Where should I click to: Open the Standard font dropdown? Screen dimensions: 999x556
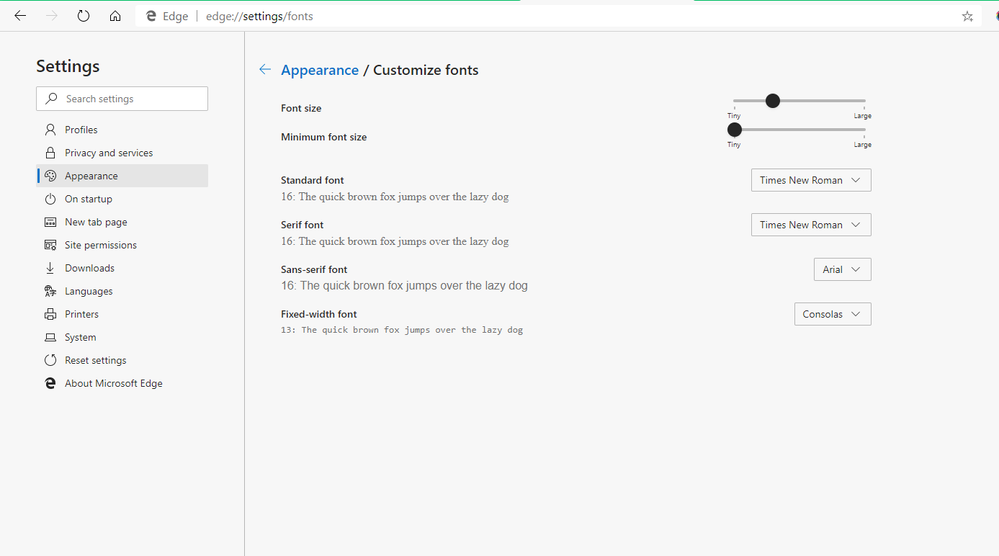tap(811, 180)
